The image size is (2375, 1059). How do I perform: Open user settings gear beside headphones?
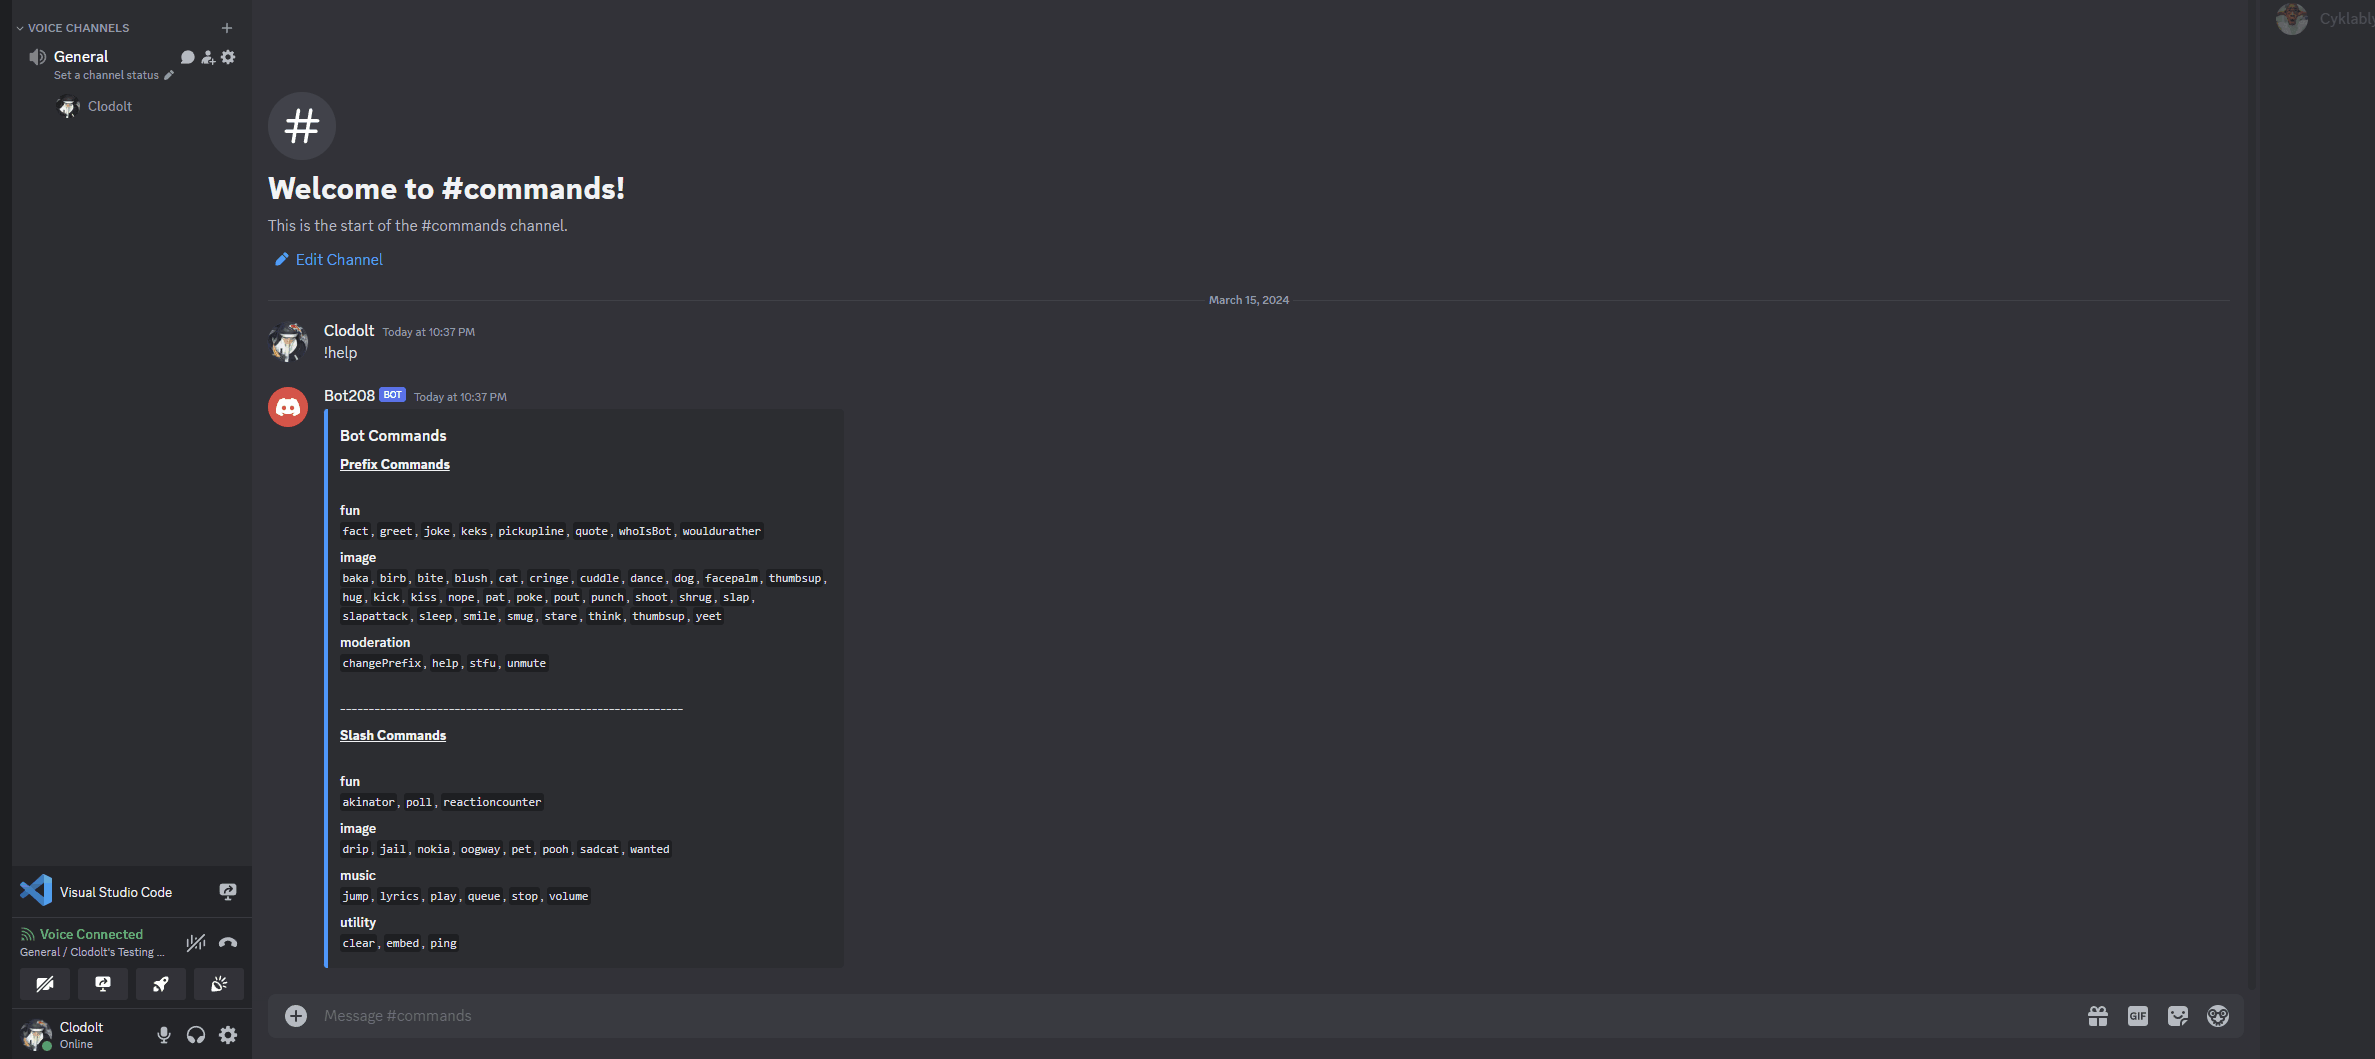coord(228,1035)
